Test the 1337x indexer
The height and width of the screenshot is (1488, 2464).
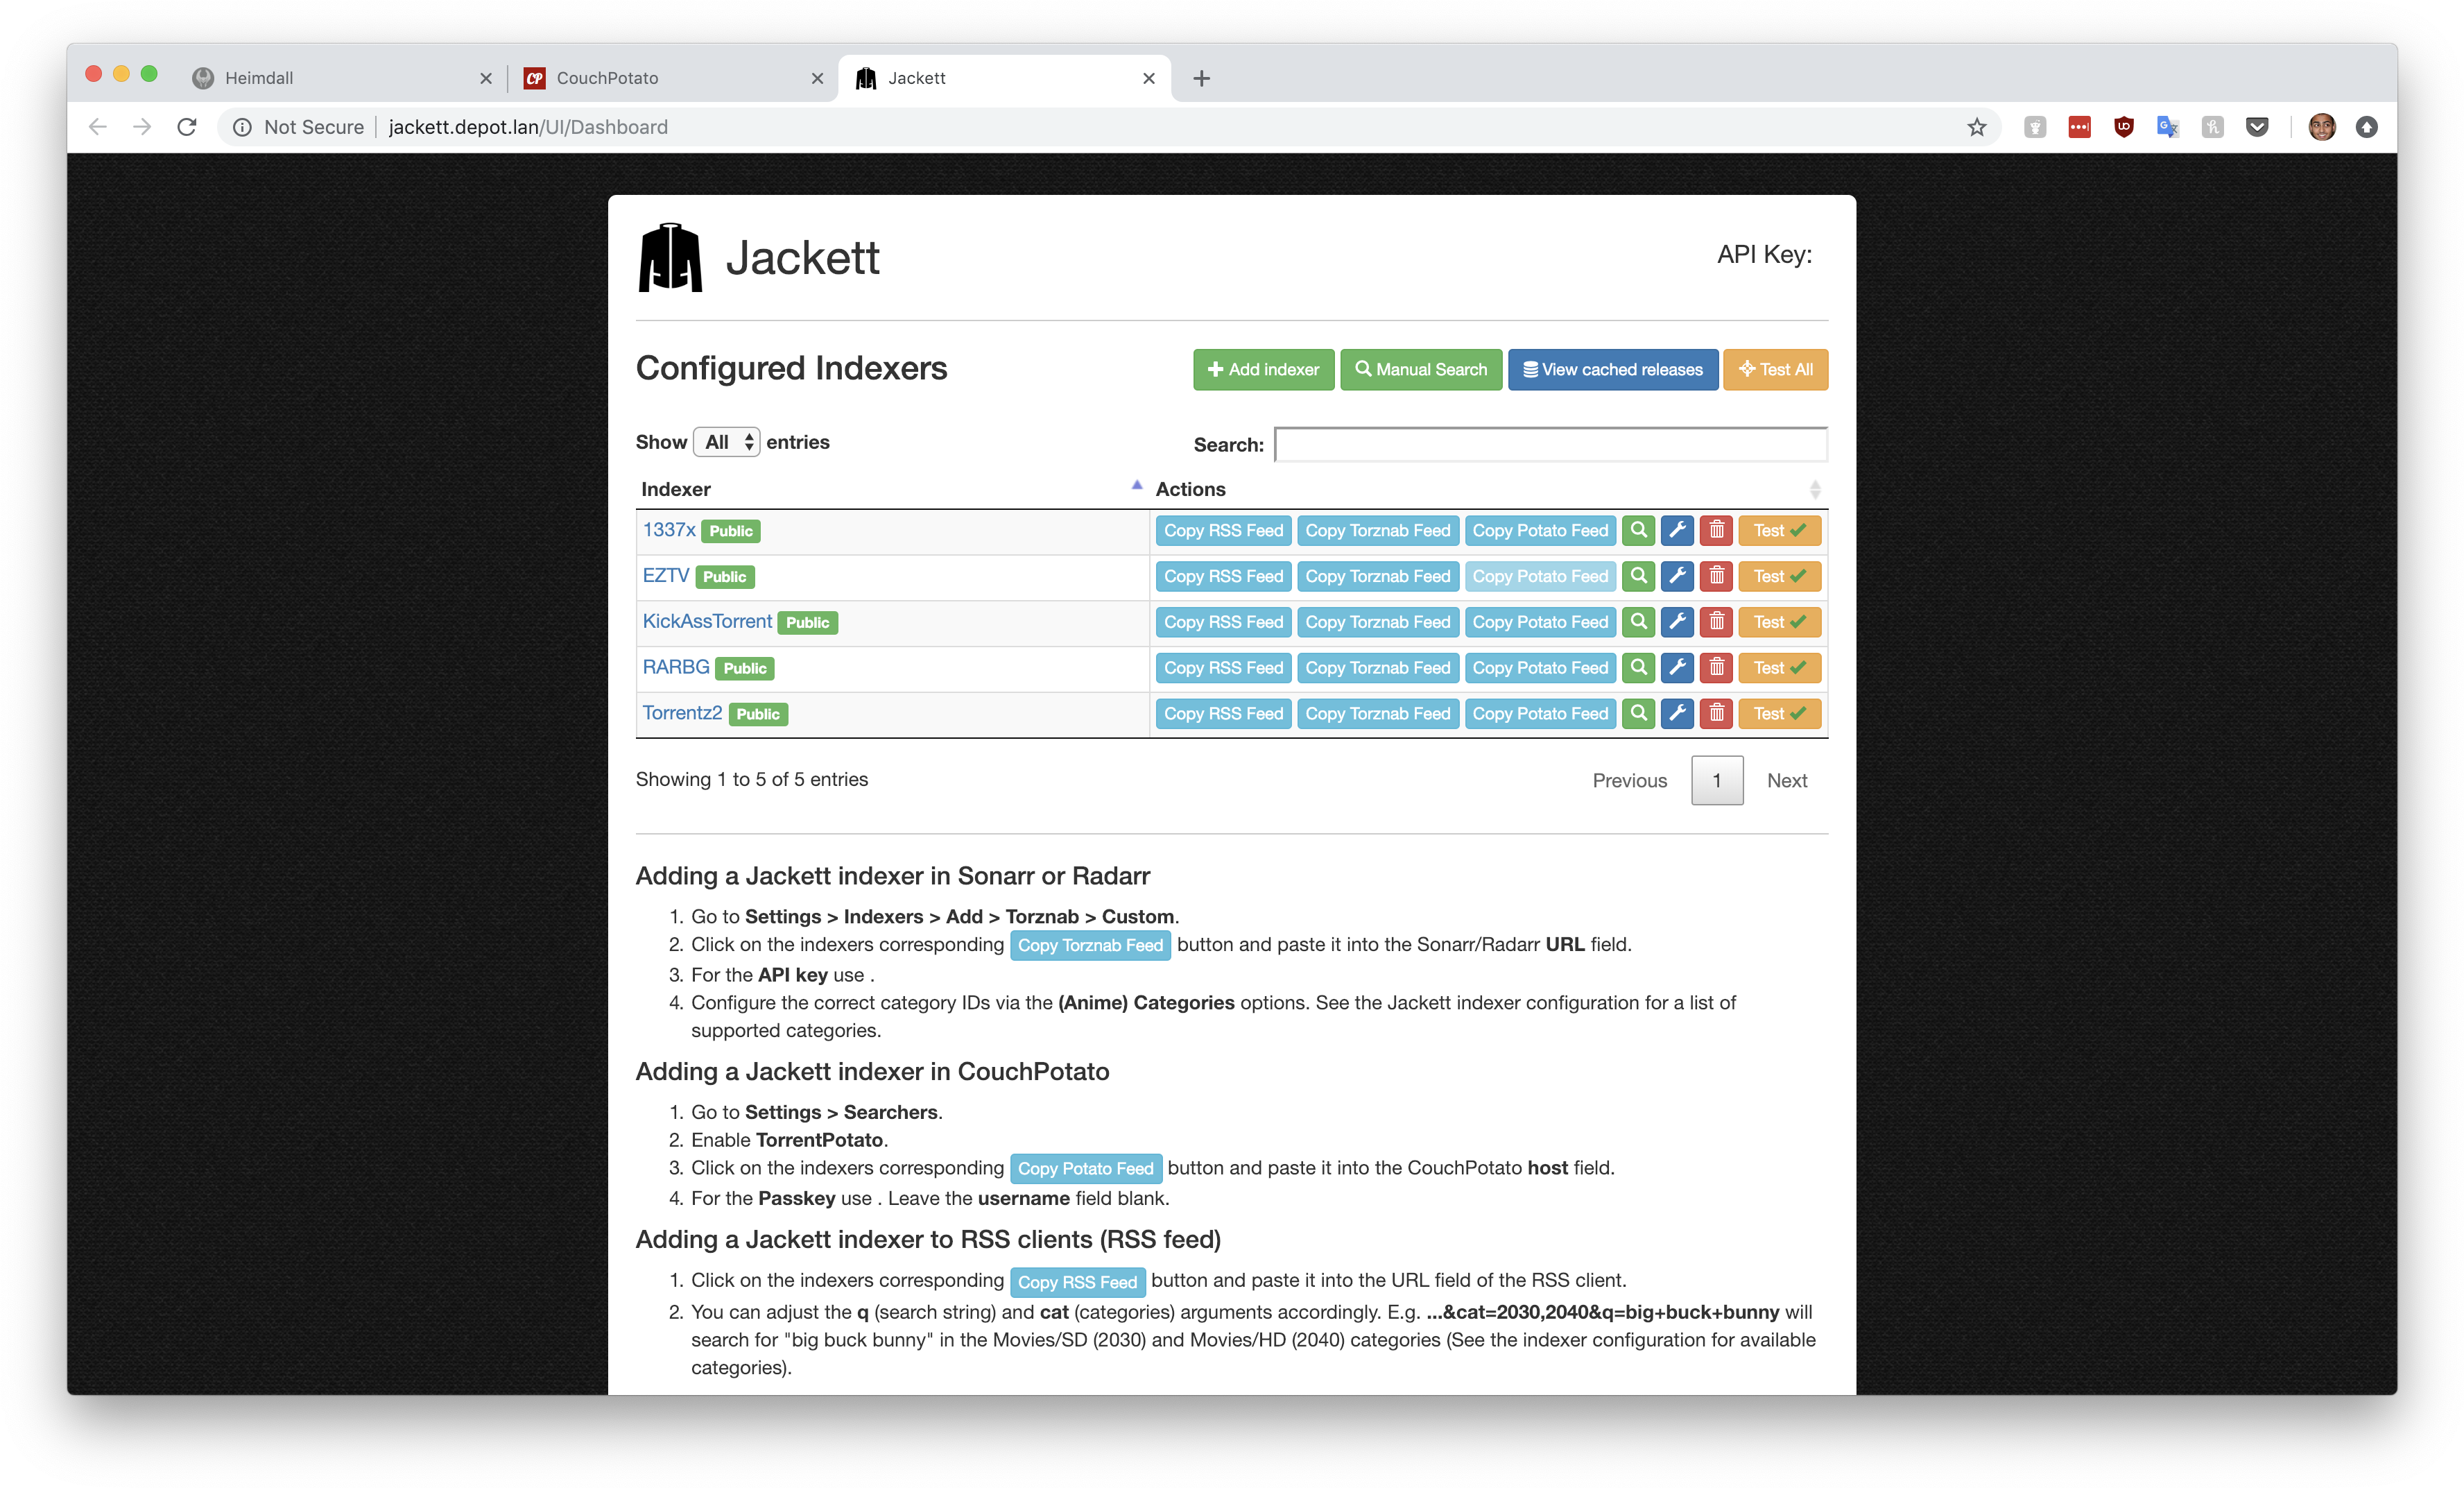(x=1780, y=530)
